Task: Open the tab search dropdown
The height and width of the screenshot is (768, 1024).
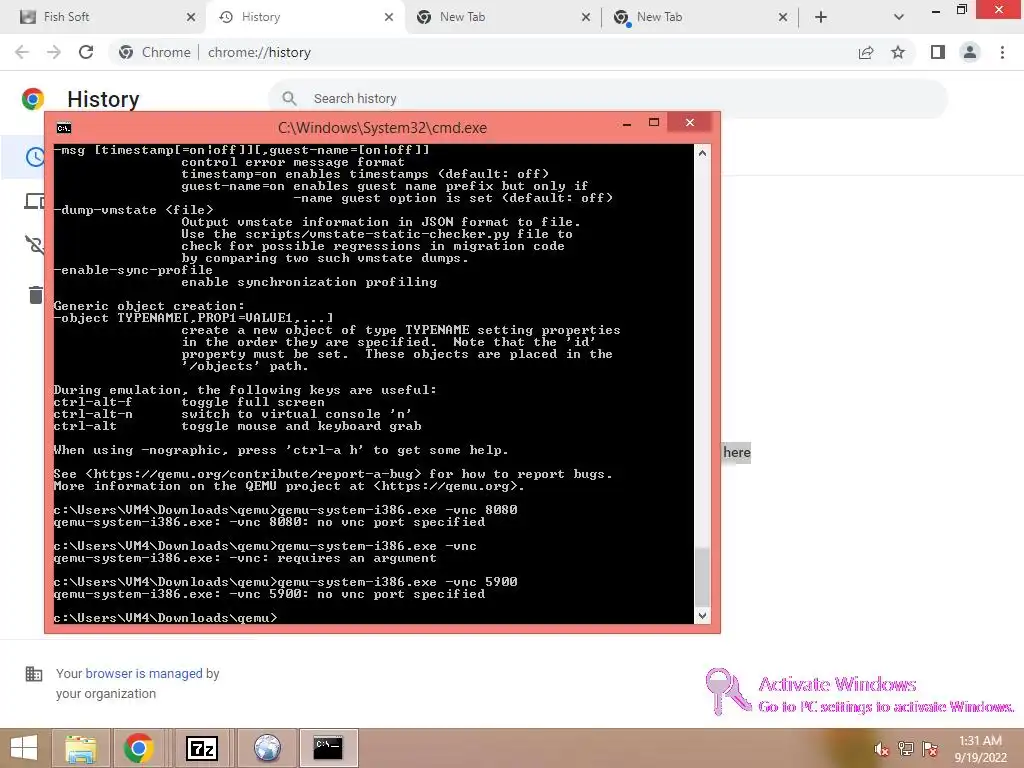Action: click(899, 17)
